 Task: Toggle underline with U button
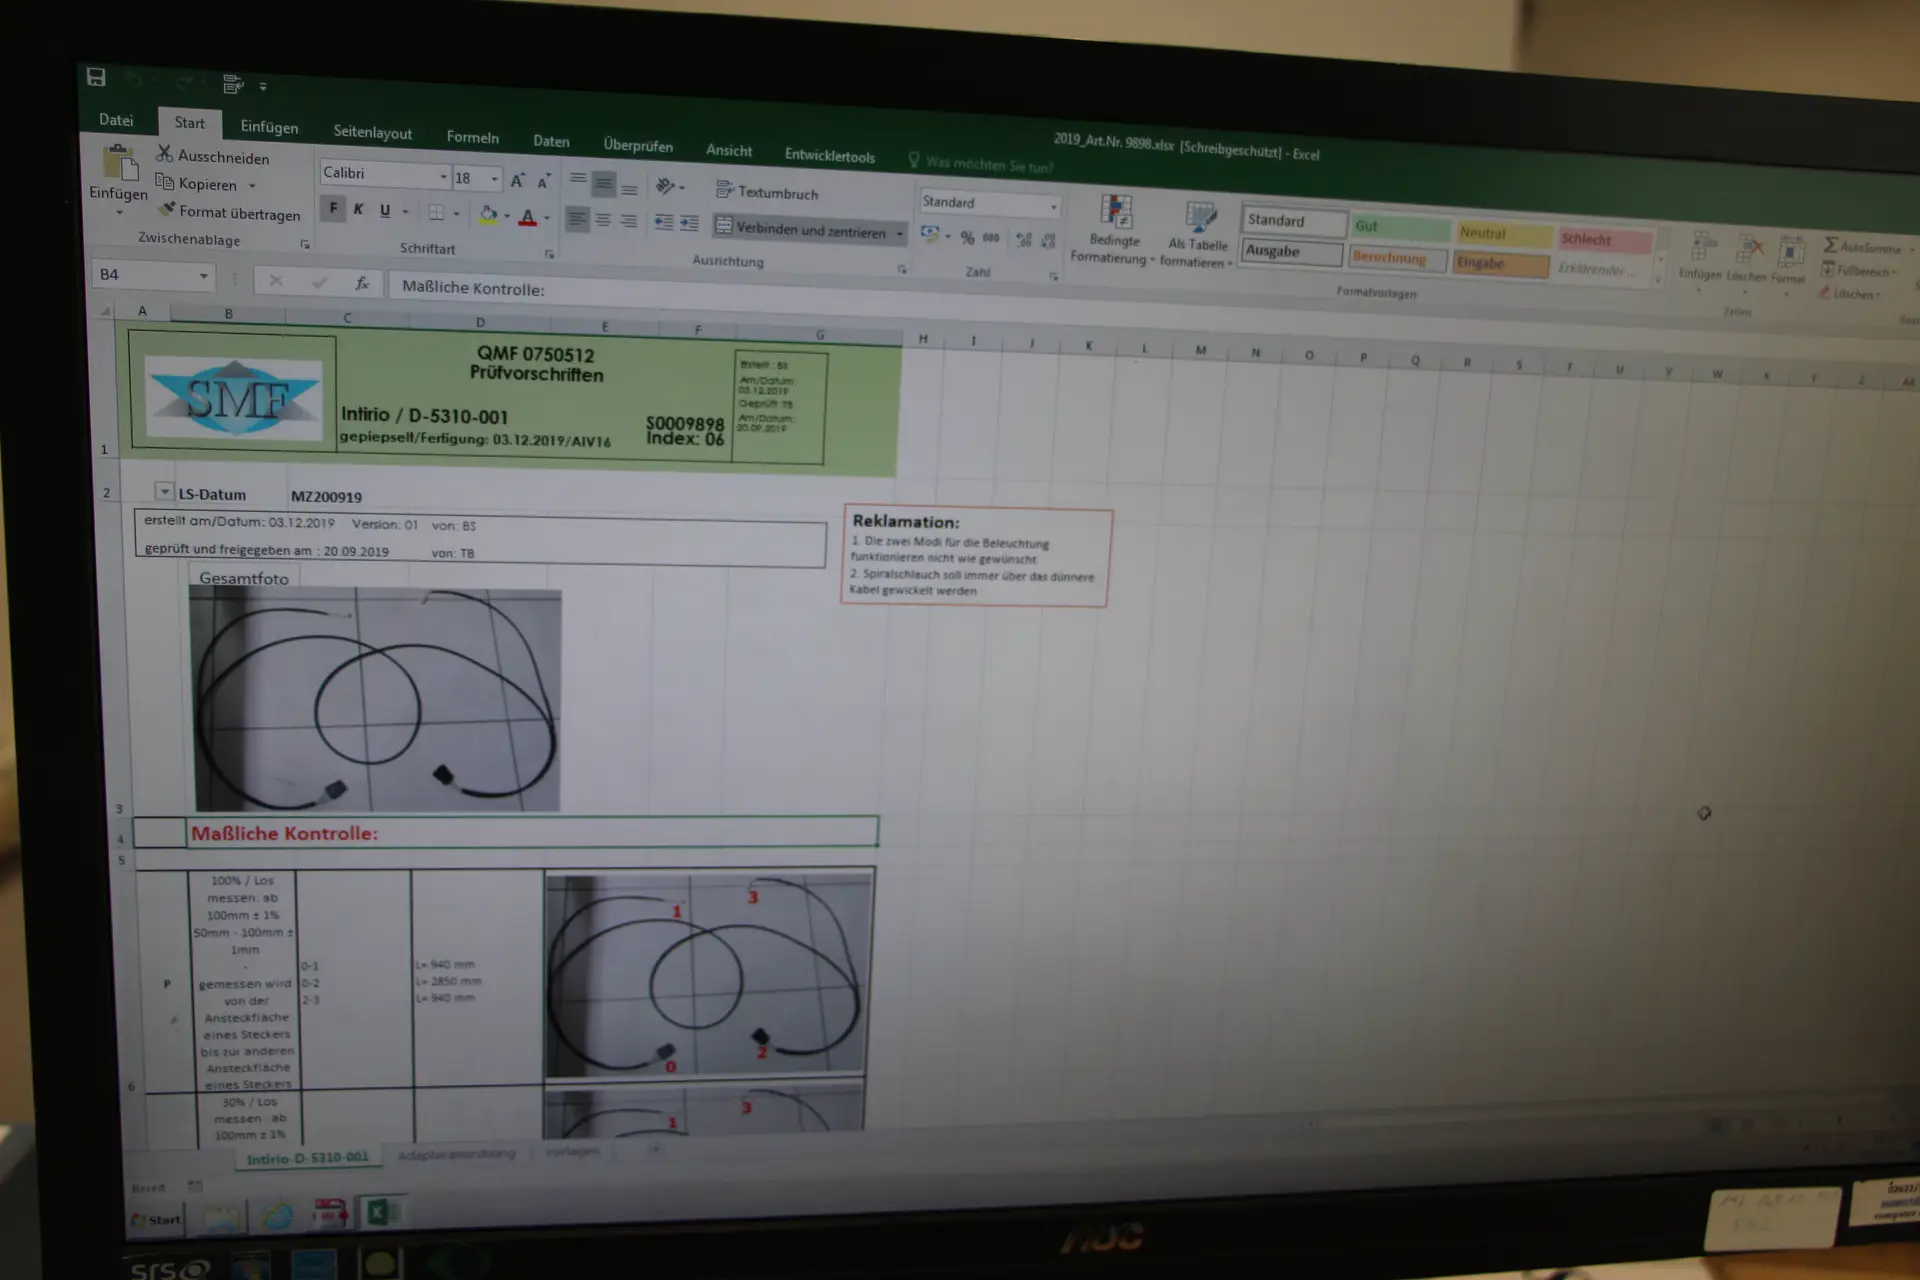385,210
